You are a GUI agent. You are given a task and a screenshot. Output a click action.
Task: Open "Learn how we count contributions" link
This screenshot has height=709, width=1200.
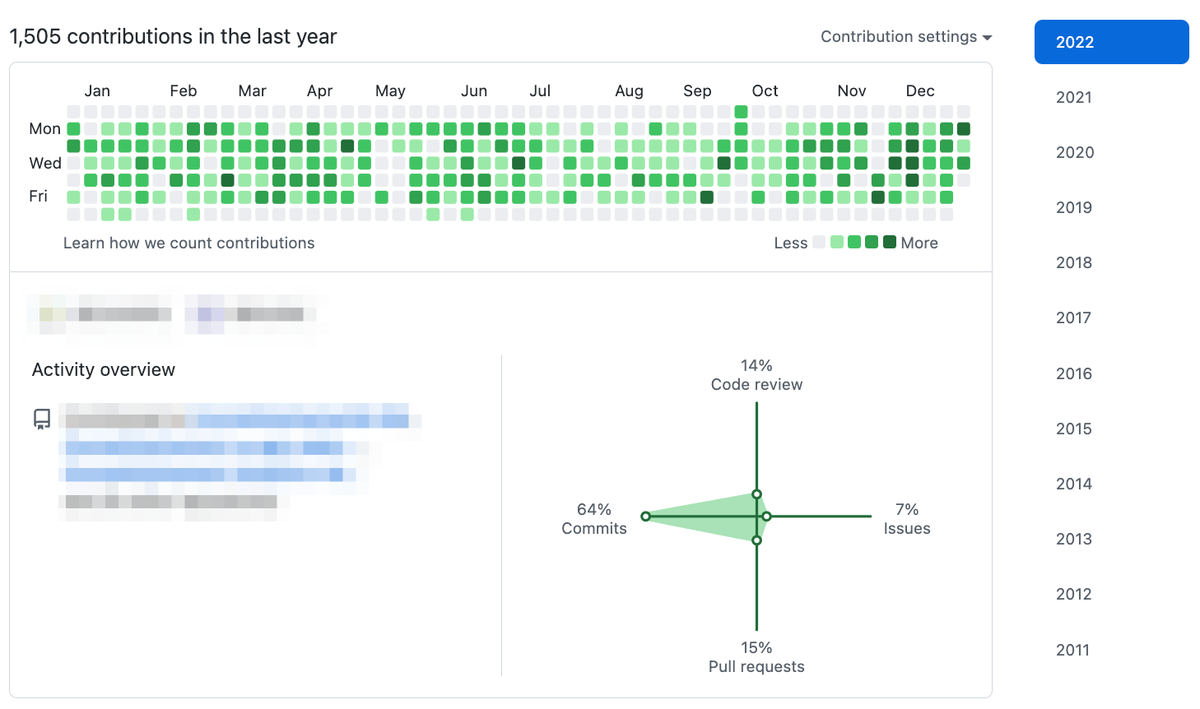click(189, 243)
